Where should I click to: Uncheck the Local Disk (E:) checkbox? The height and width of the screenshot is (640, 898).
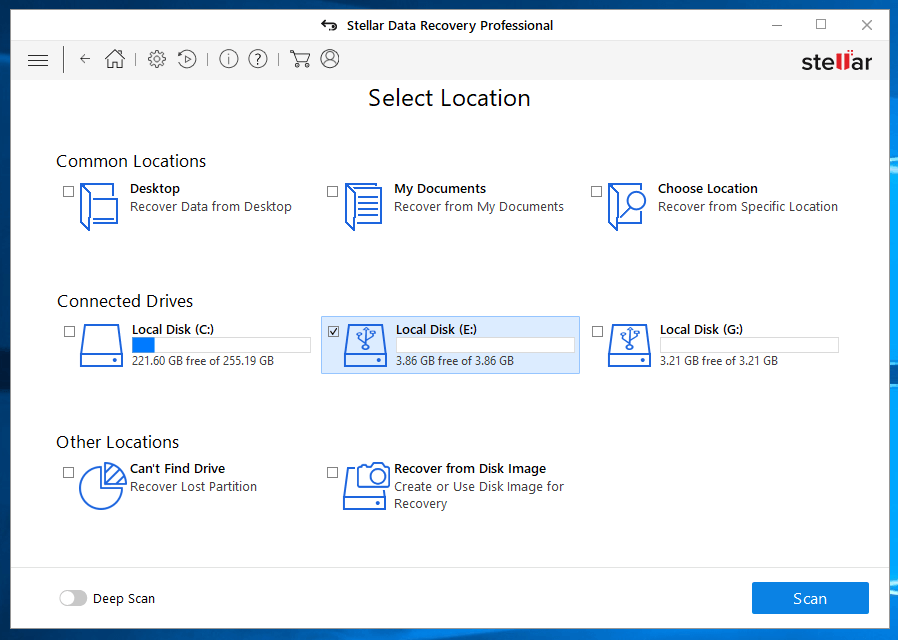333,331
